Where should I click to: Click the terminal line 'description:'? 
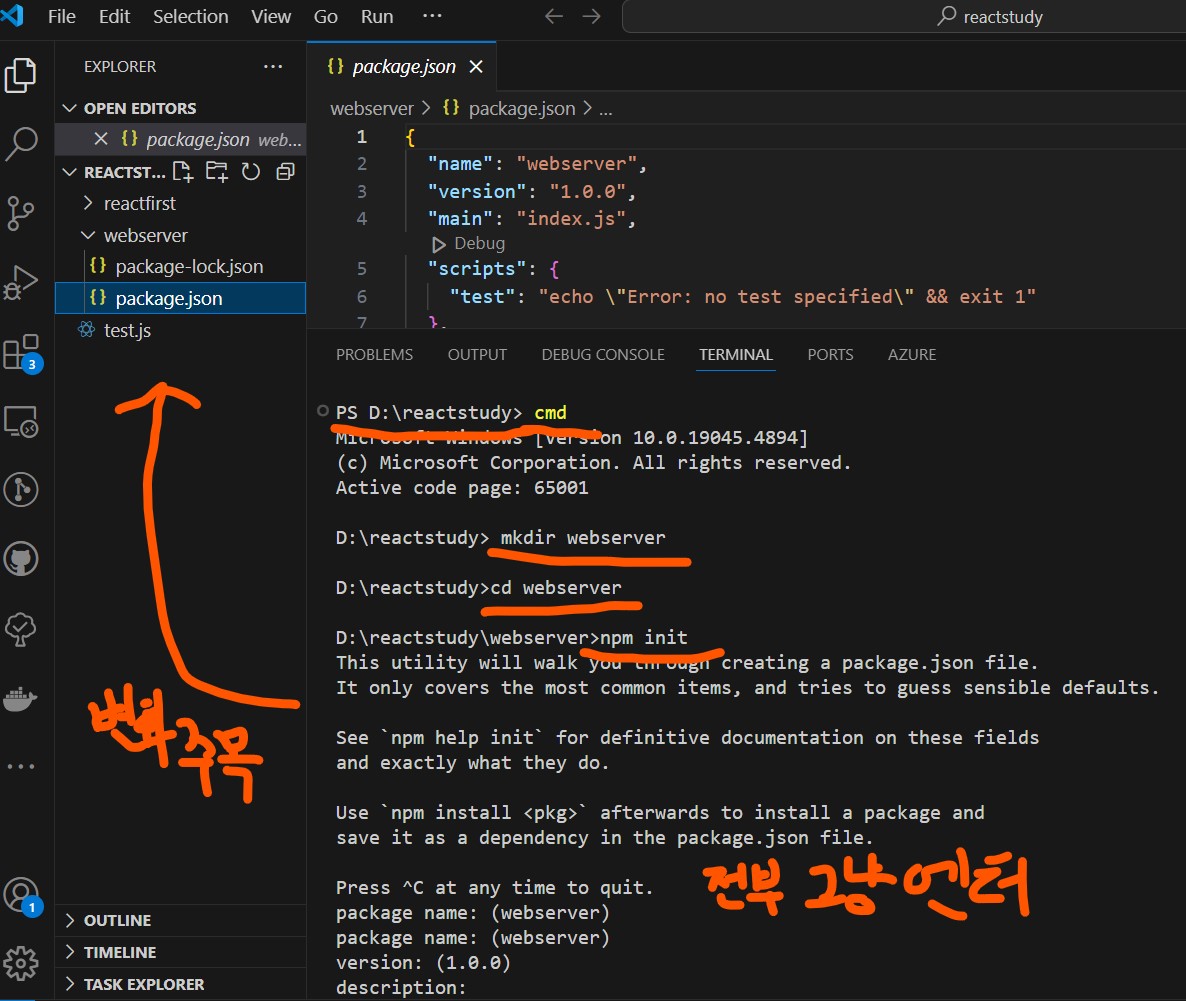click(x=401, y=987)
